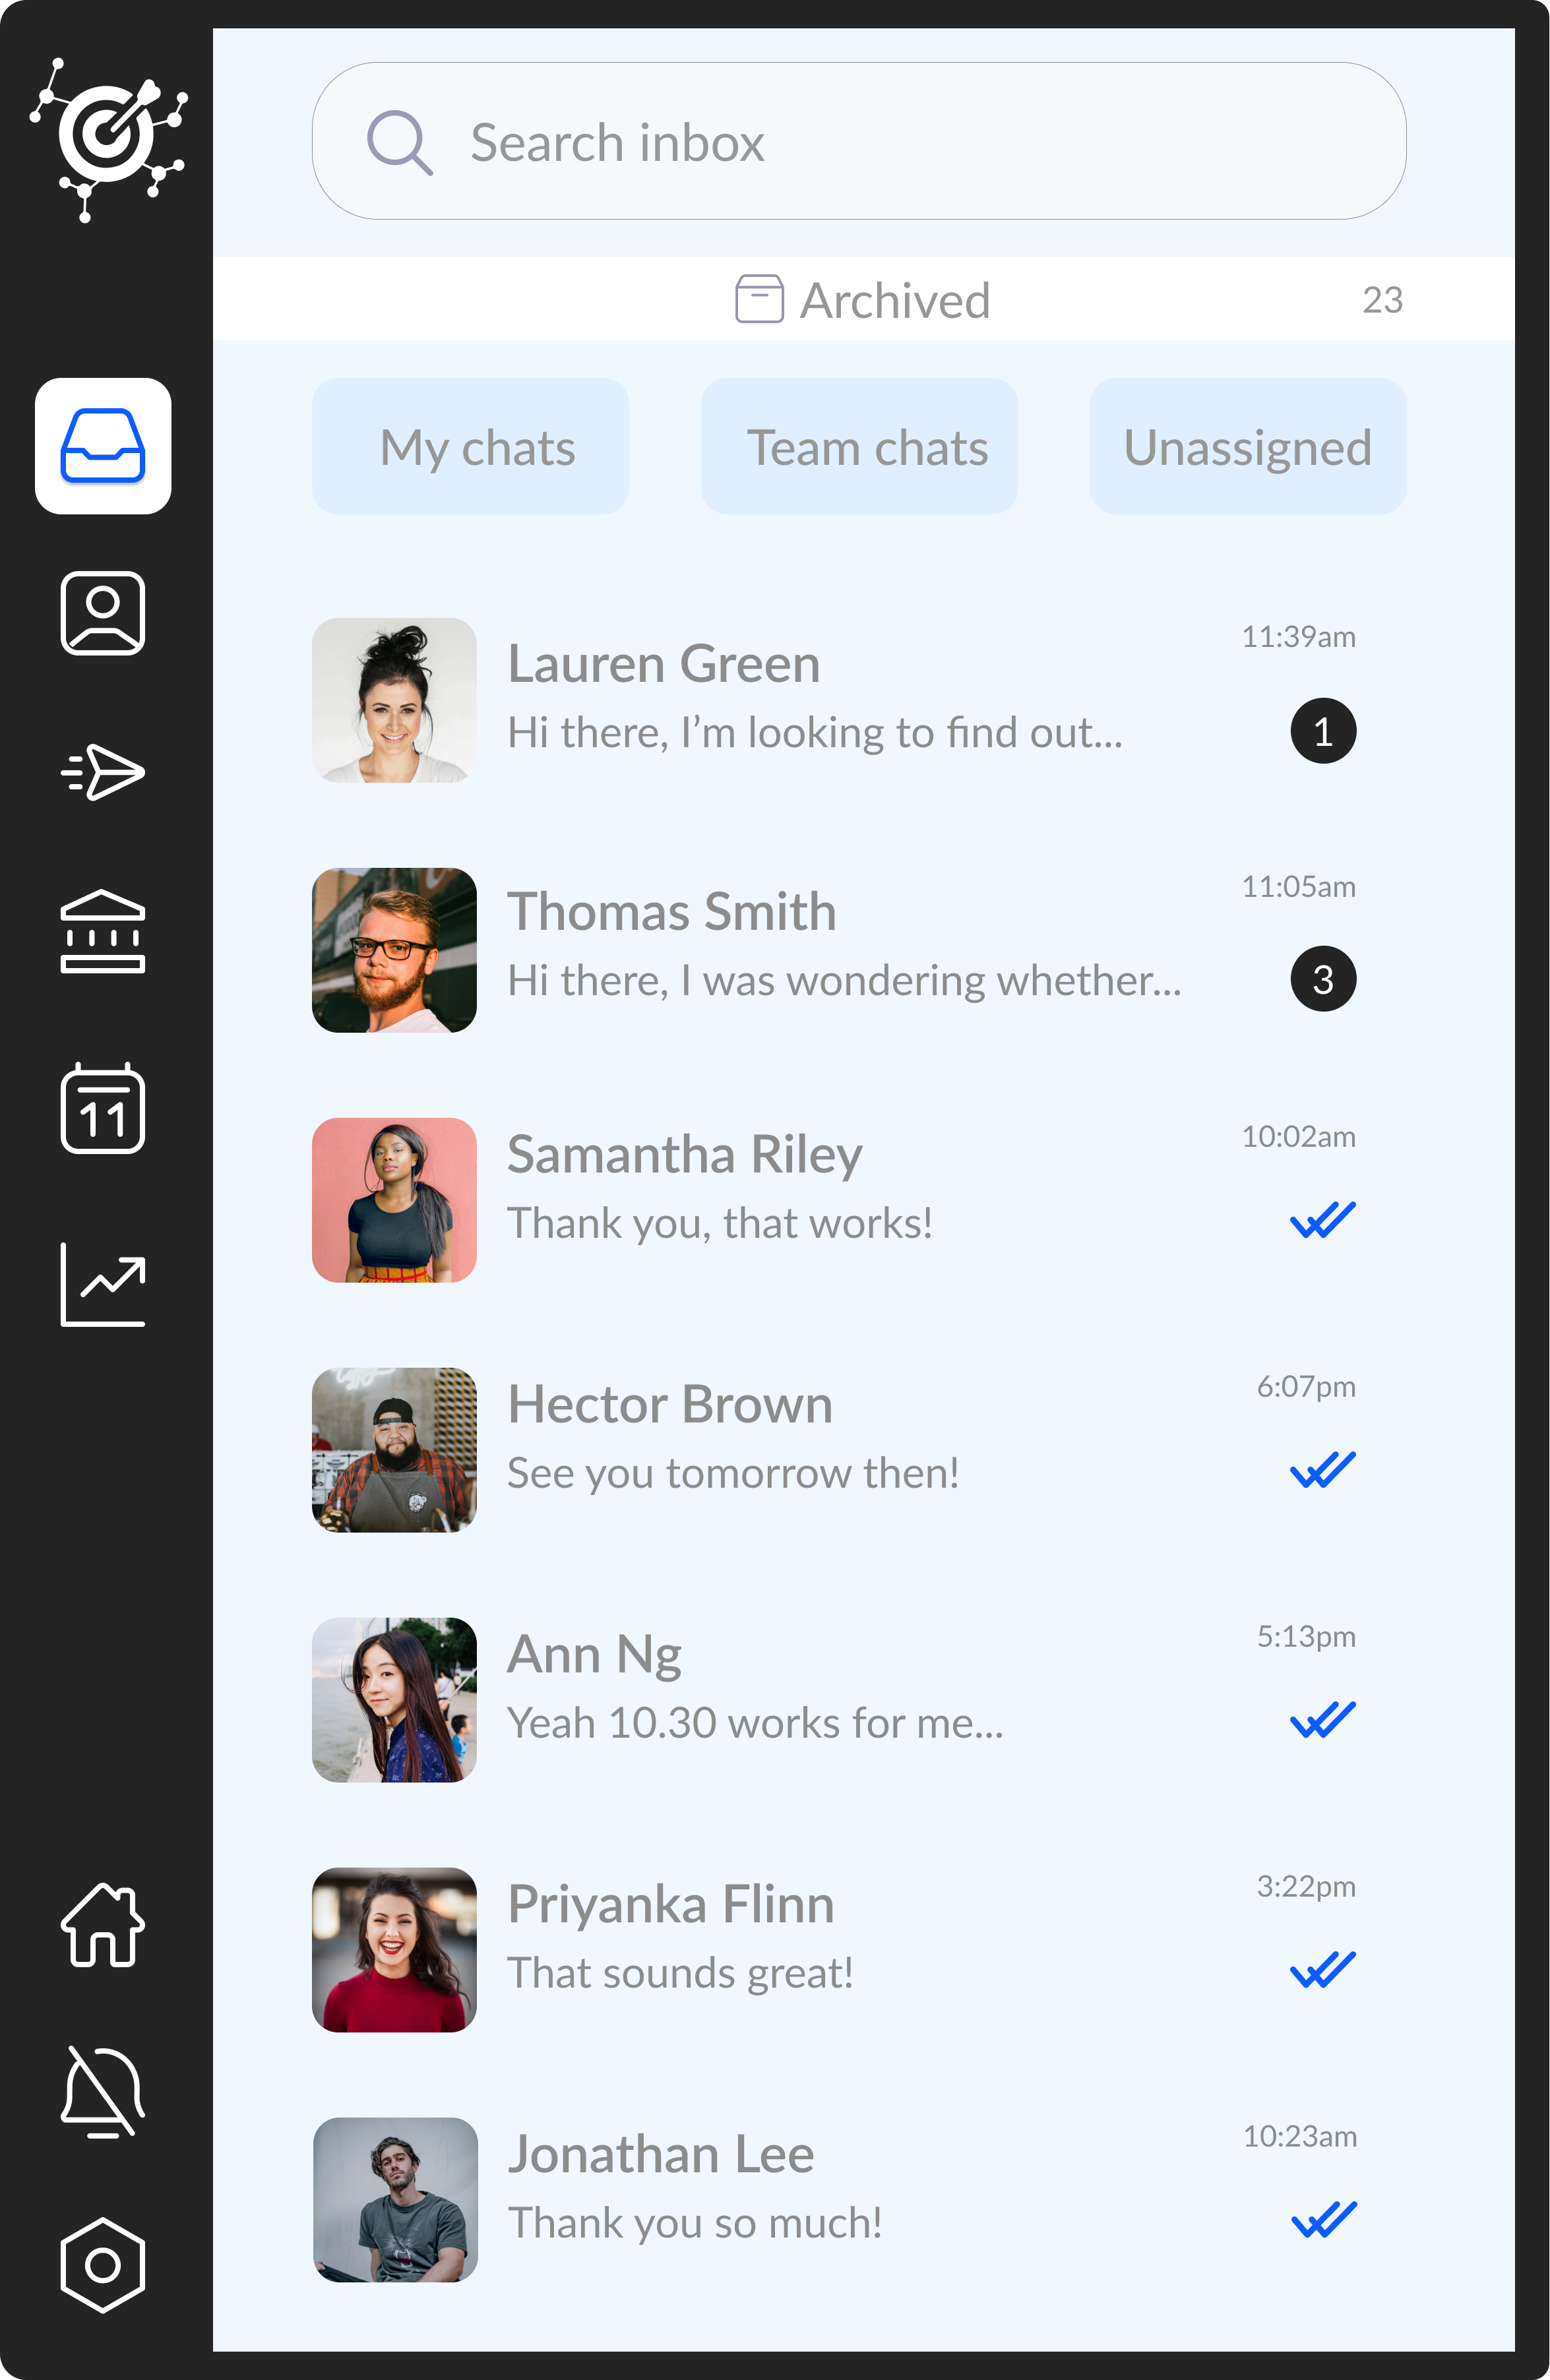Open the analytics line chart icon

(103, 1284)
